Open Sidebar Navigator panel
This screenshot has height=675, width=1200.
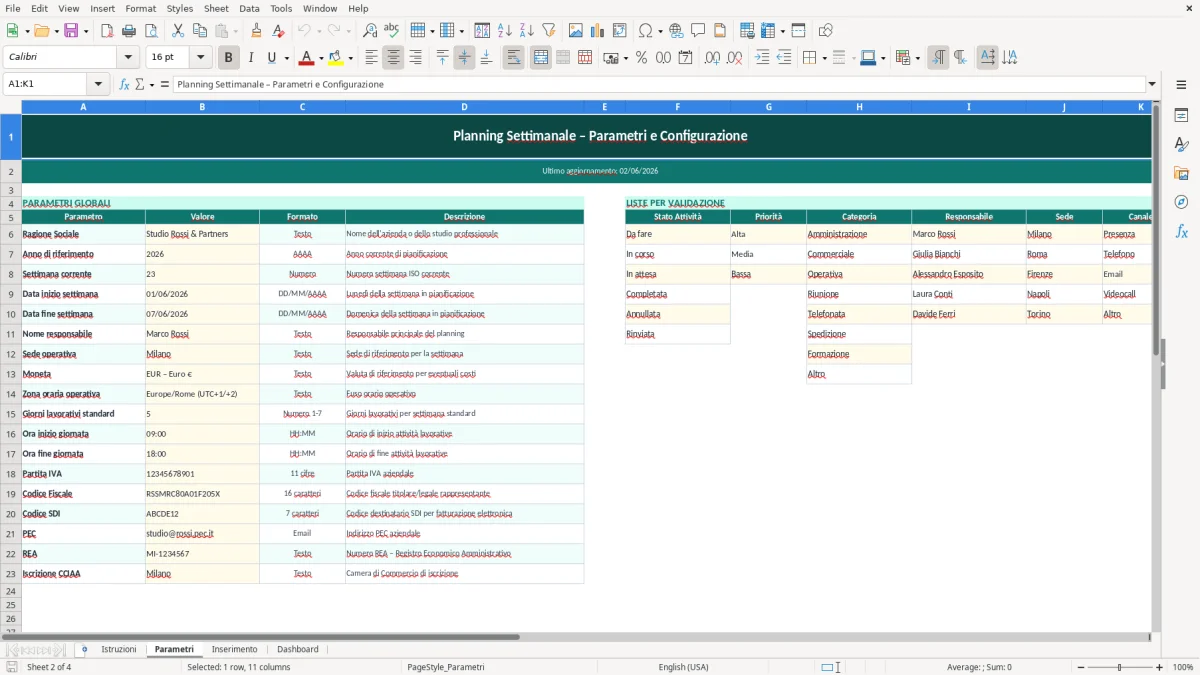click(x=1181, y=203)
